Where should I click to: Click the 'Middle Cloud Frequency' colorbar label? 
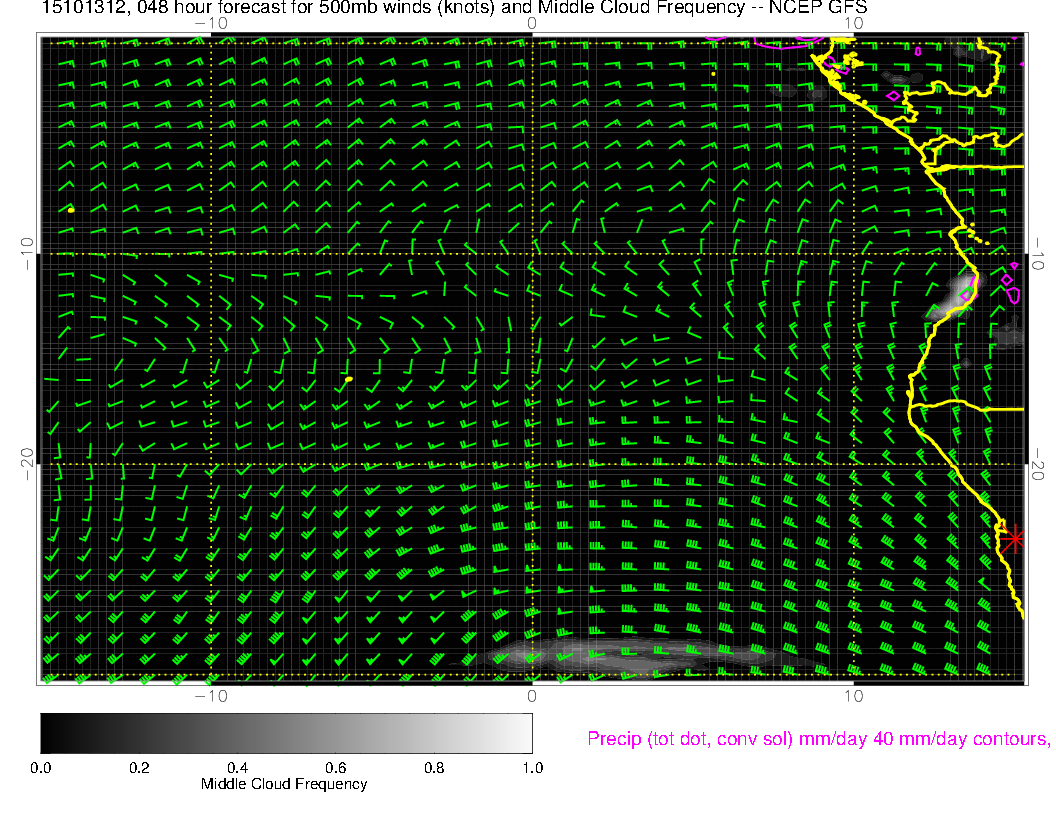[x=284, y=784]
